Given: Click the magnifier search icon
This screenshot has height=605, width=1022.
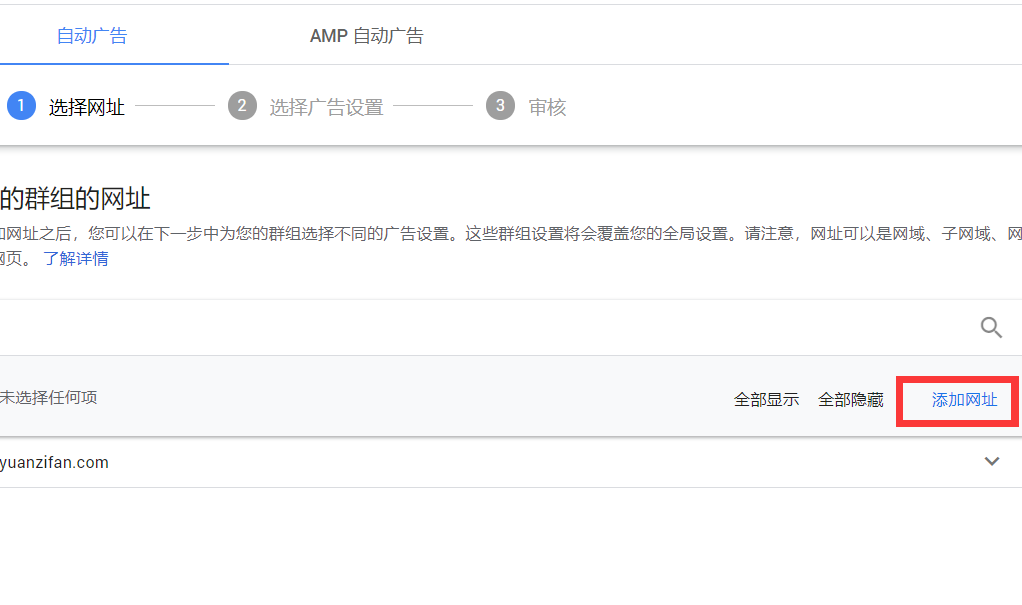Looking at the screenshot, I should (x=991, y=328).
